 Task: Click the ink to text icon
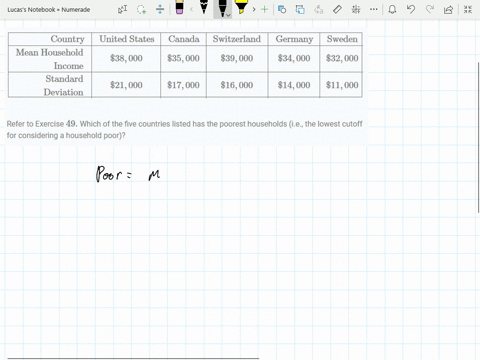(x=319, y=9)
